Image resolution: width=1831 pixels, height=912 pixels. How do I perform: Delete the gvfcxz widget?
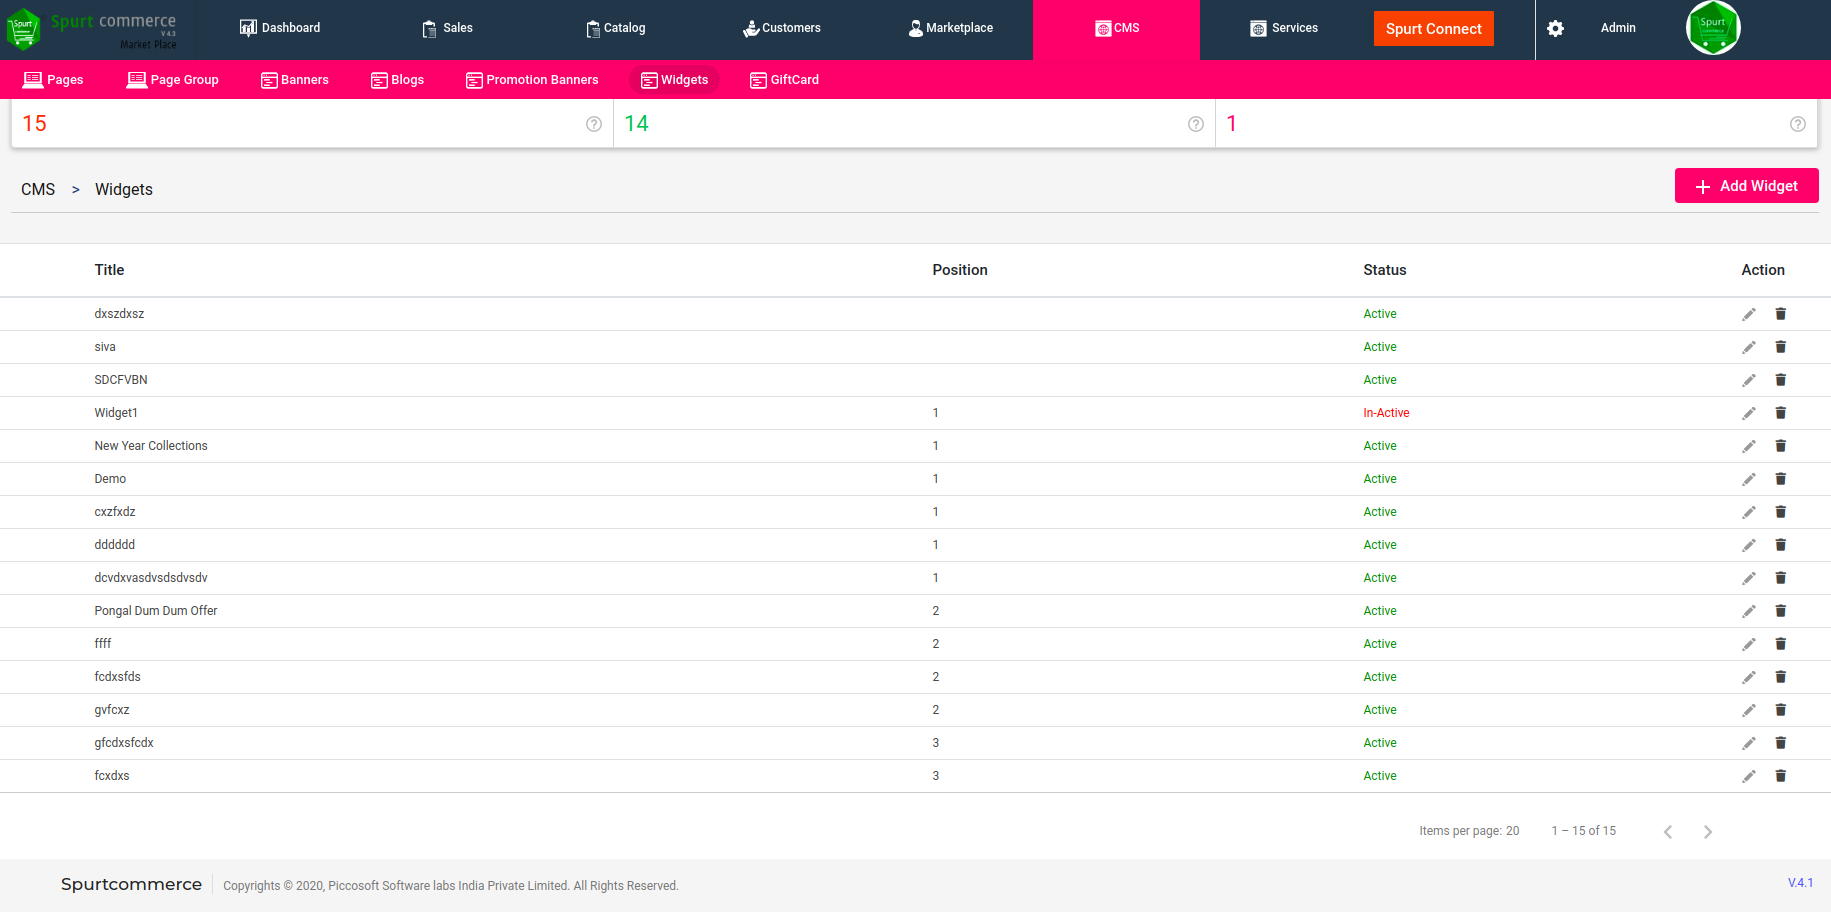click(x=1780, y=710)
